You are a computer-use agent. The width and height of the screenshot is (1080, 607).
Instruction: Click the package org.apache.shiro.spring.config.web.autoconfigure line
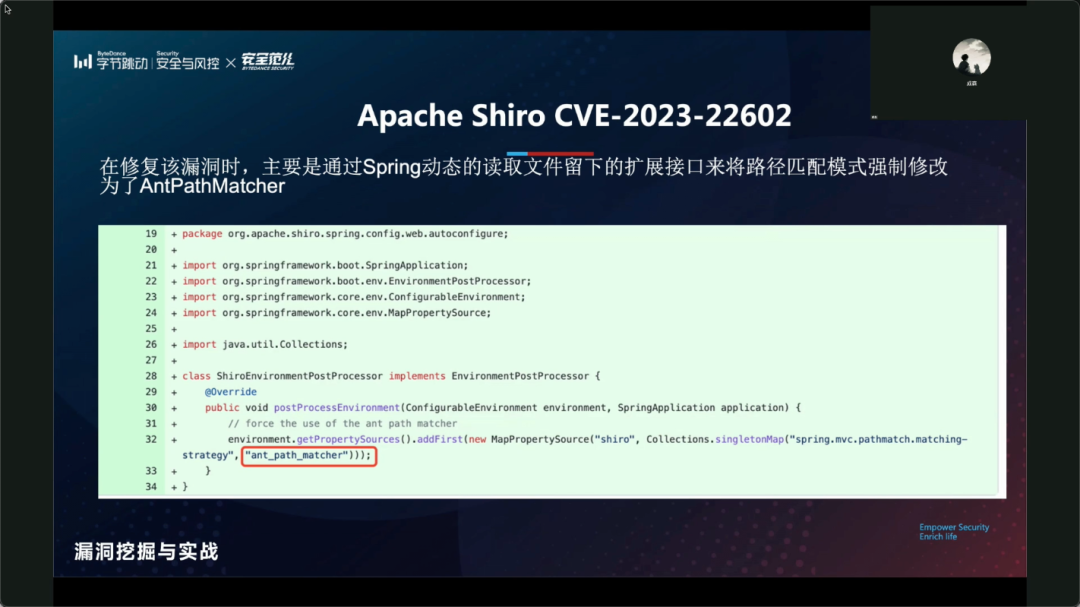[x=345, y=234]
